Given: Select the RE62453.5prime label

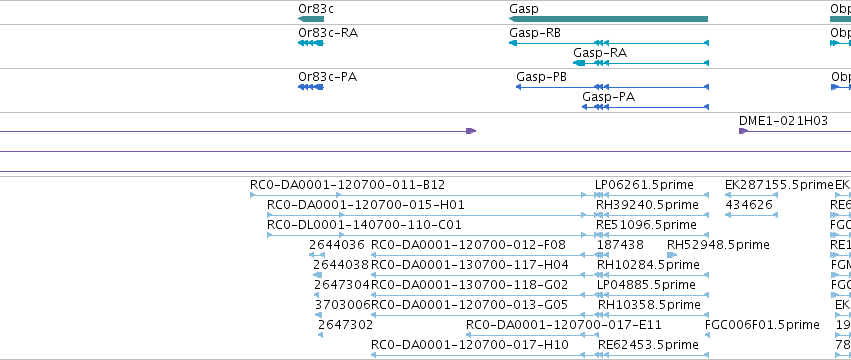Looking at the screenshot, I should 648,345.
